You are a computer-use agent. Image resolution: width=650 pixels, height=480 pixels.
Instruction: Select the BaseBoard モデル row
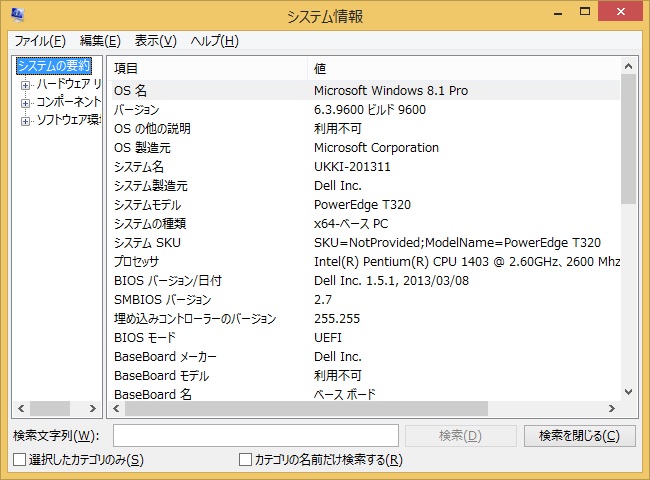366,376
